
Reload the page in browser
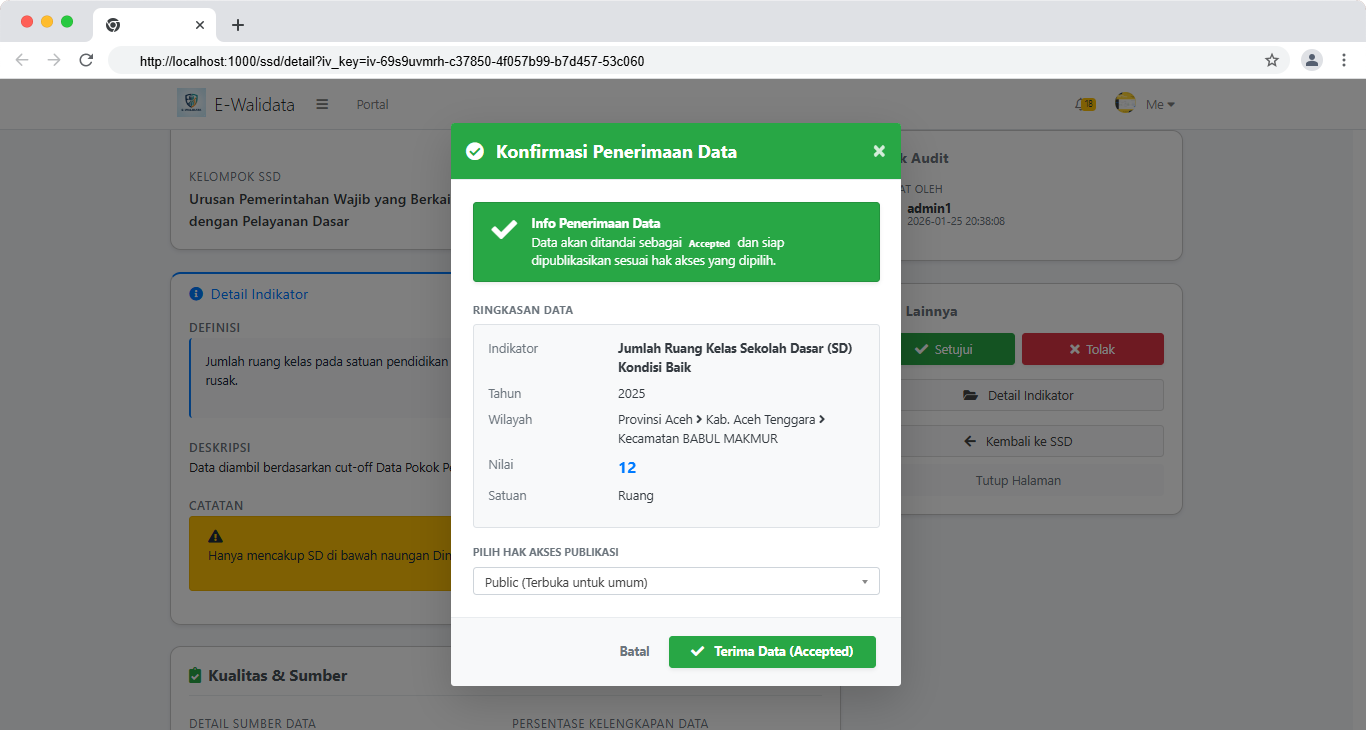pos(86,60)
